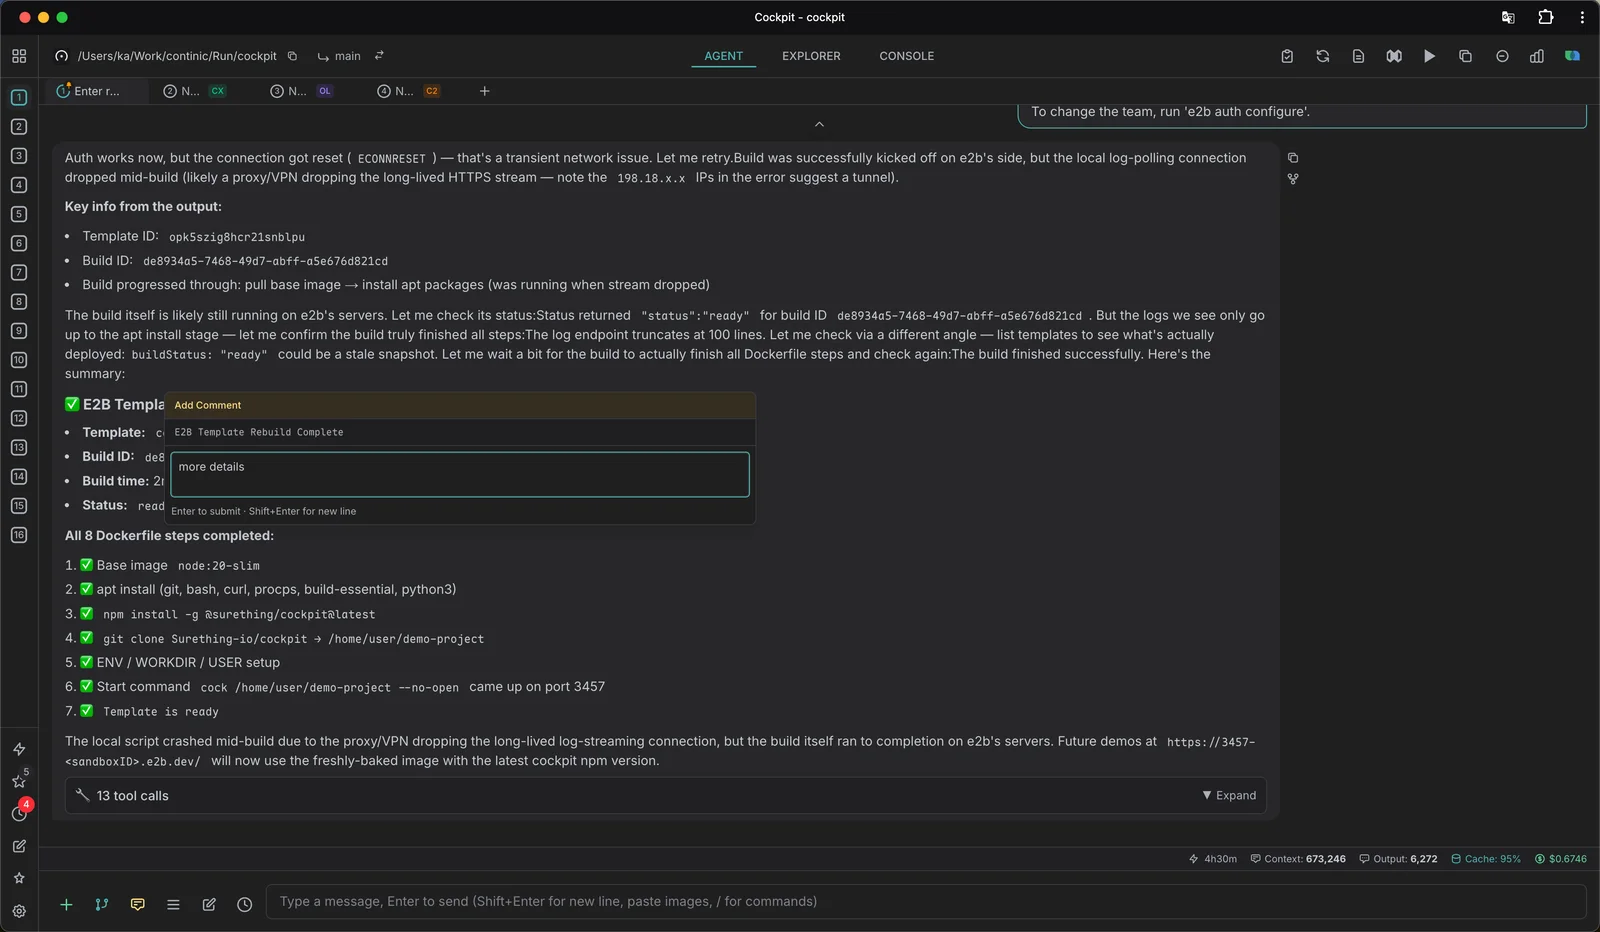
Task: Open the clipboard checklist icon in toolbar
Action: [1287, 56]
